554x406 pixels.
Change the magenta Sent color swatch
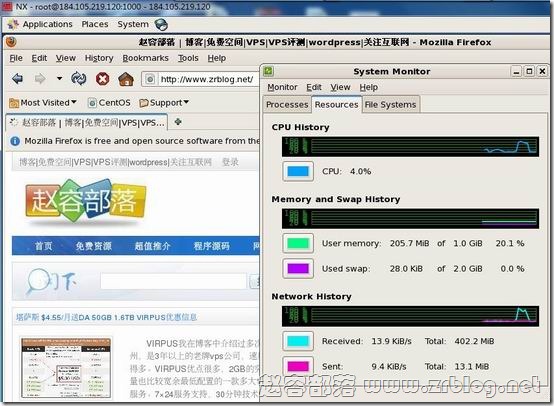pos(298,366)
